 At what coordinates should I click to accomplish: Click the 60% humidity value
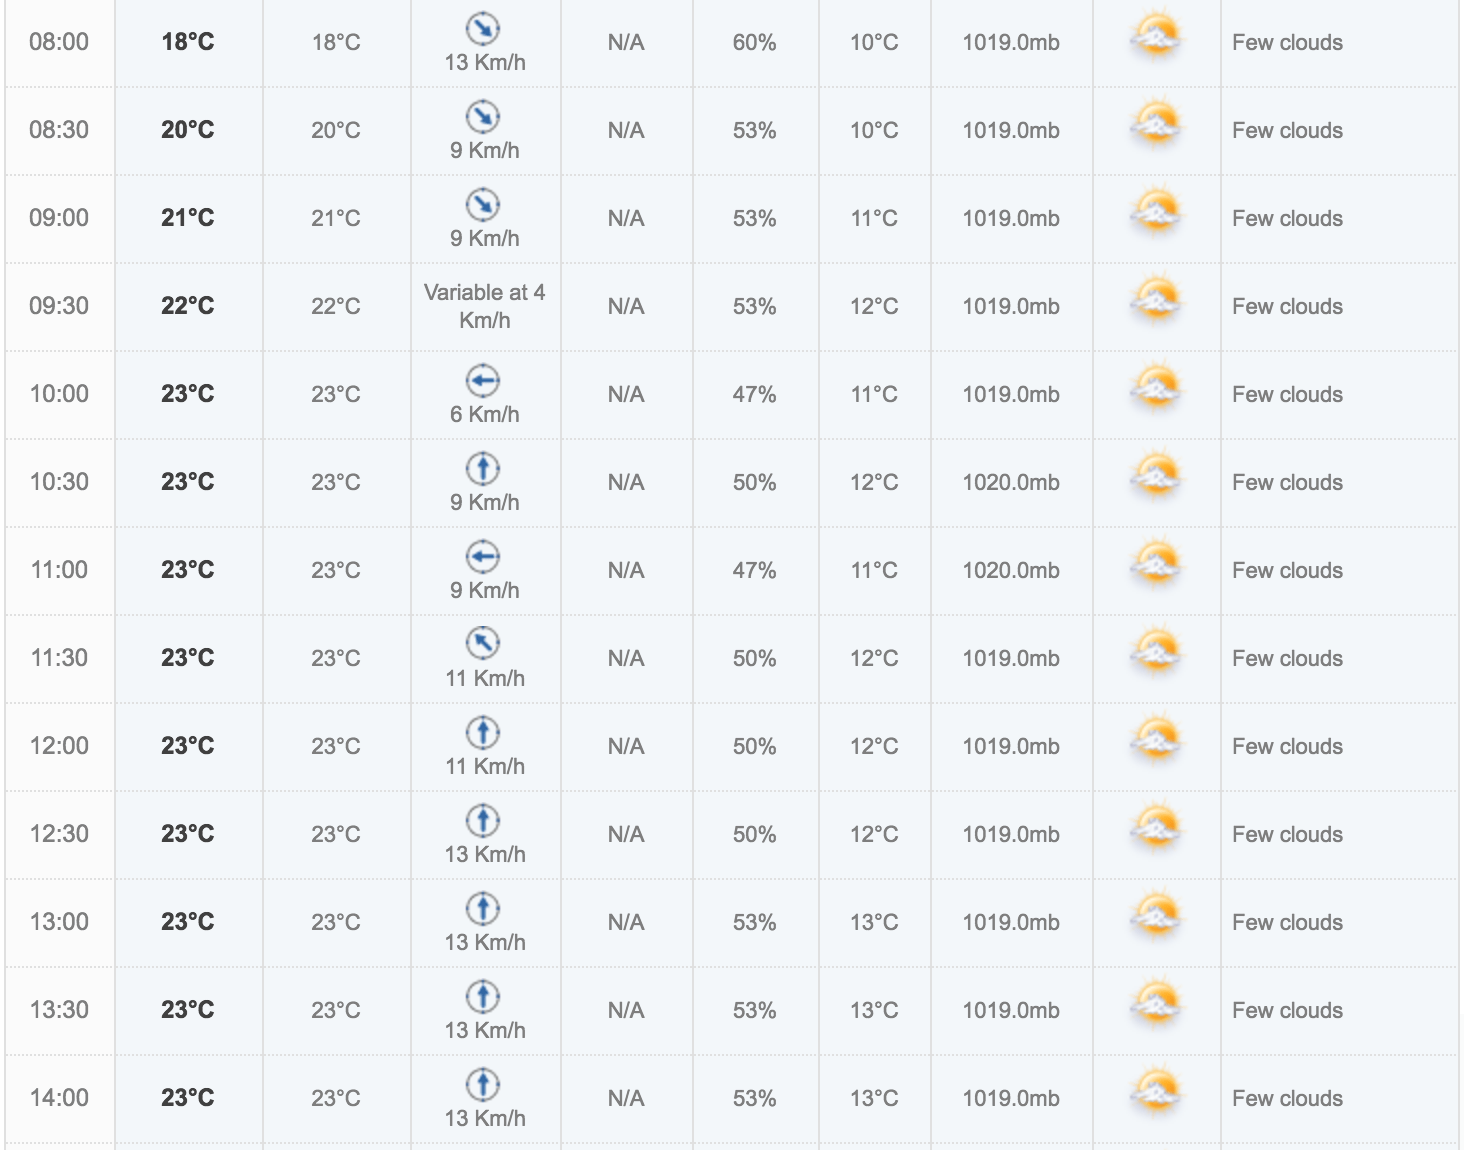click(754, 43)
